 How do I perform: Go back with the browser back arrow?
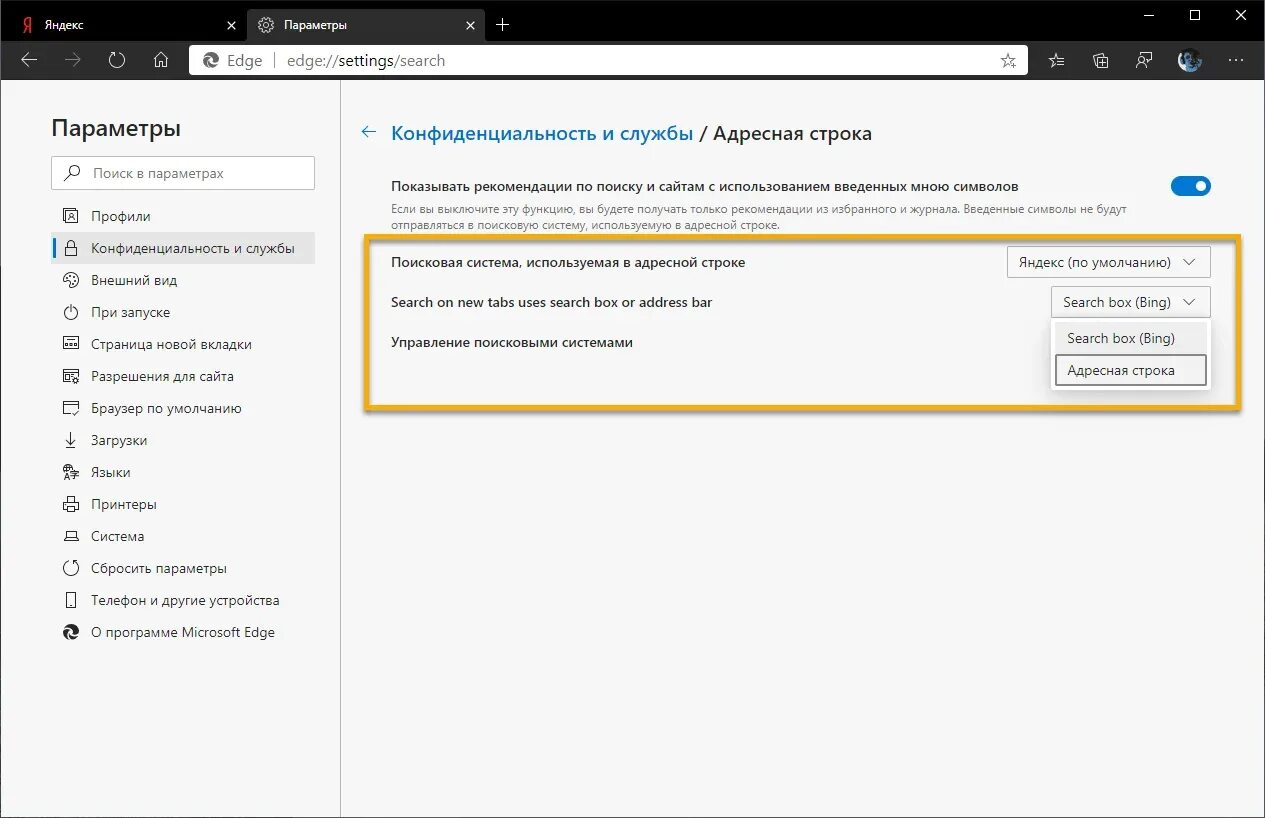(x=29, y=60)
